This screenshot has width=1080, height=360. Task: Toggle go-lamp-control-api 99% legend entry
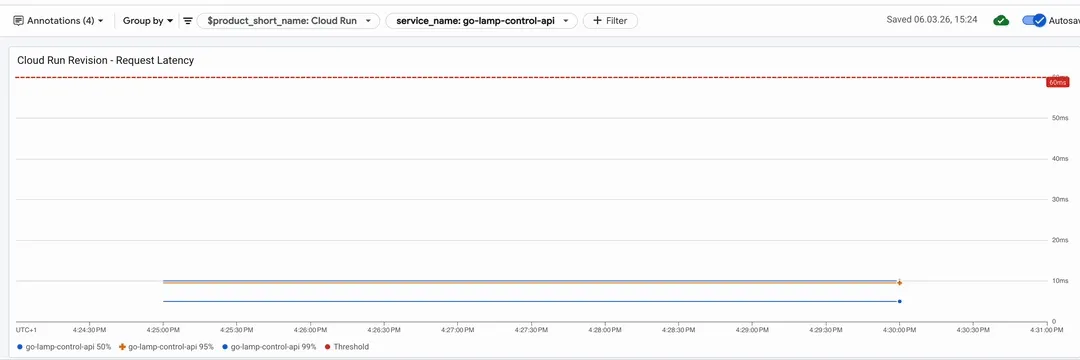tap(269, 347)
